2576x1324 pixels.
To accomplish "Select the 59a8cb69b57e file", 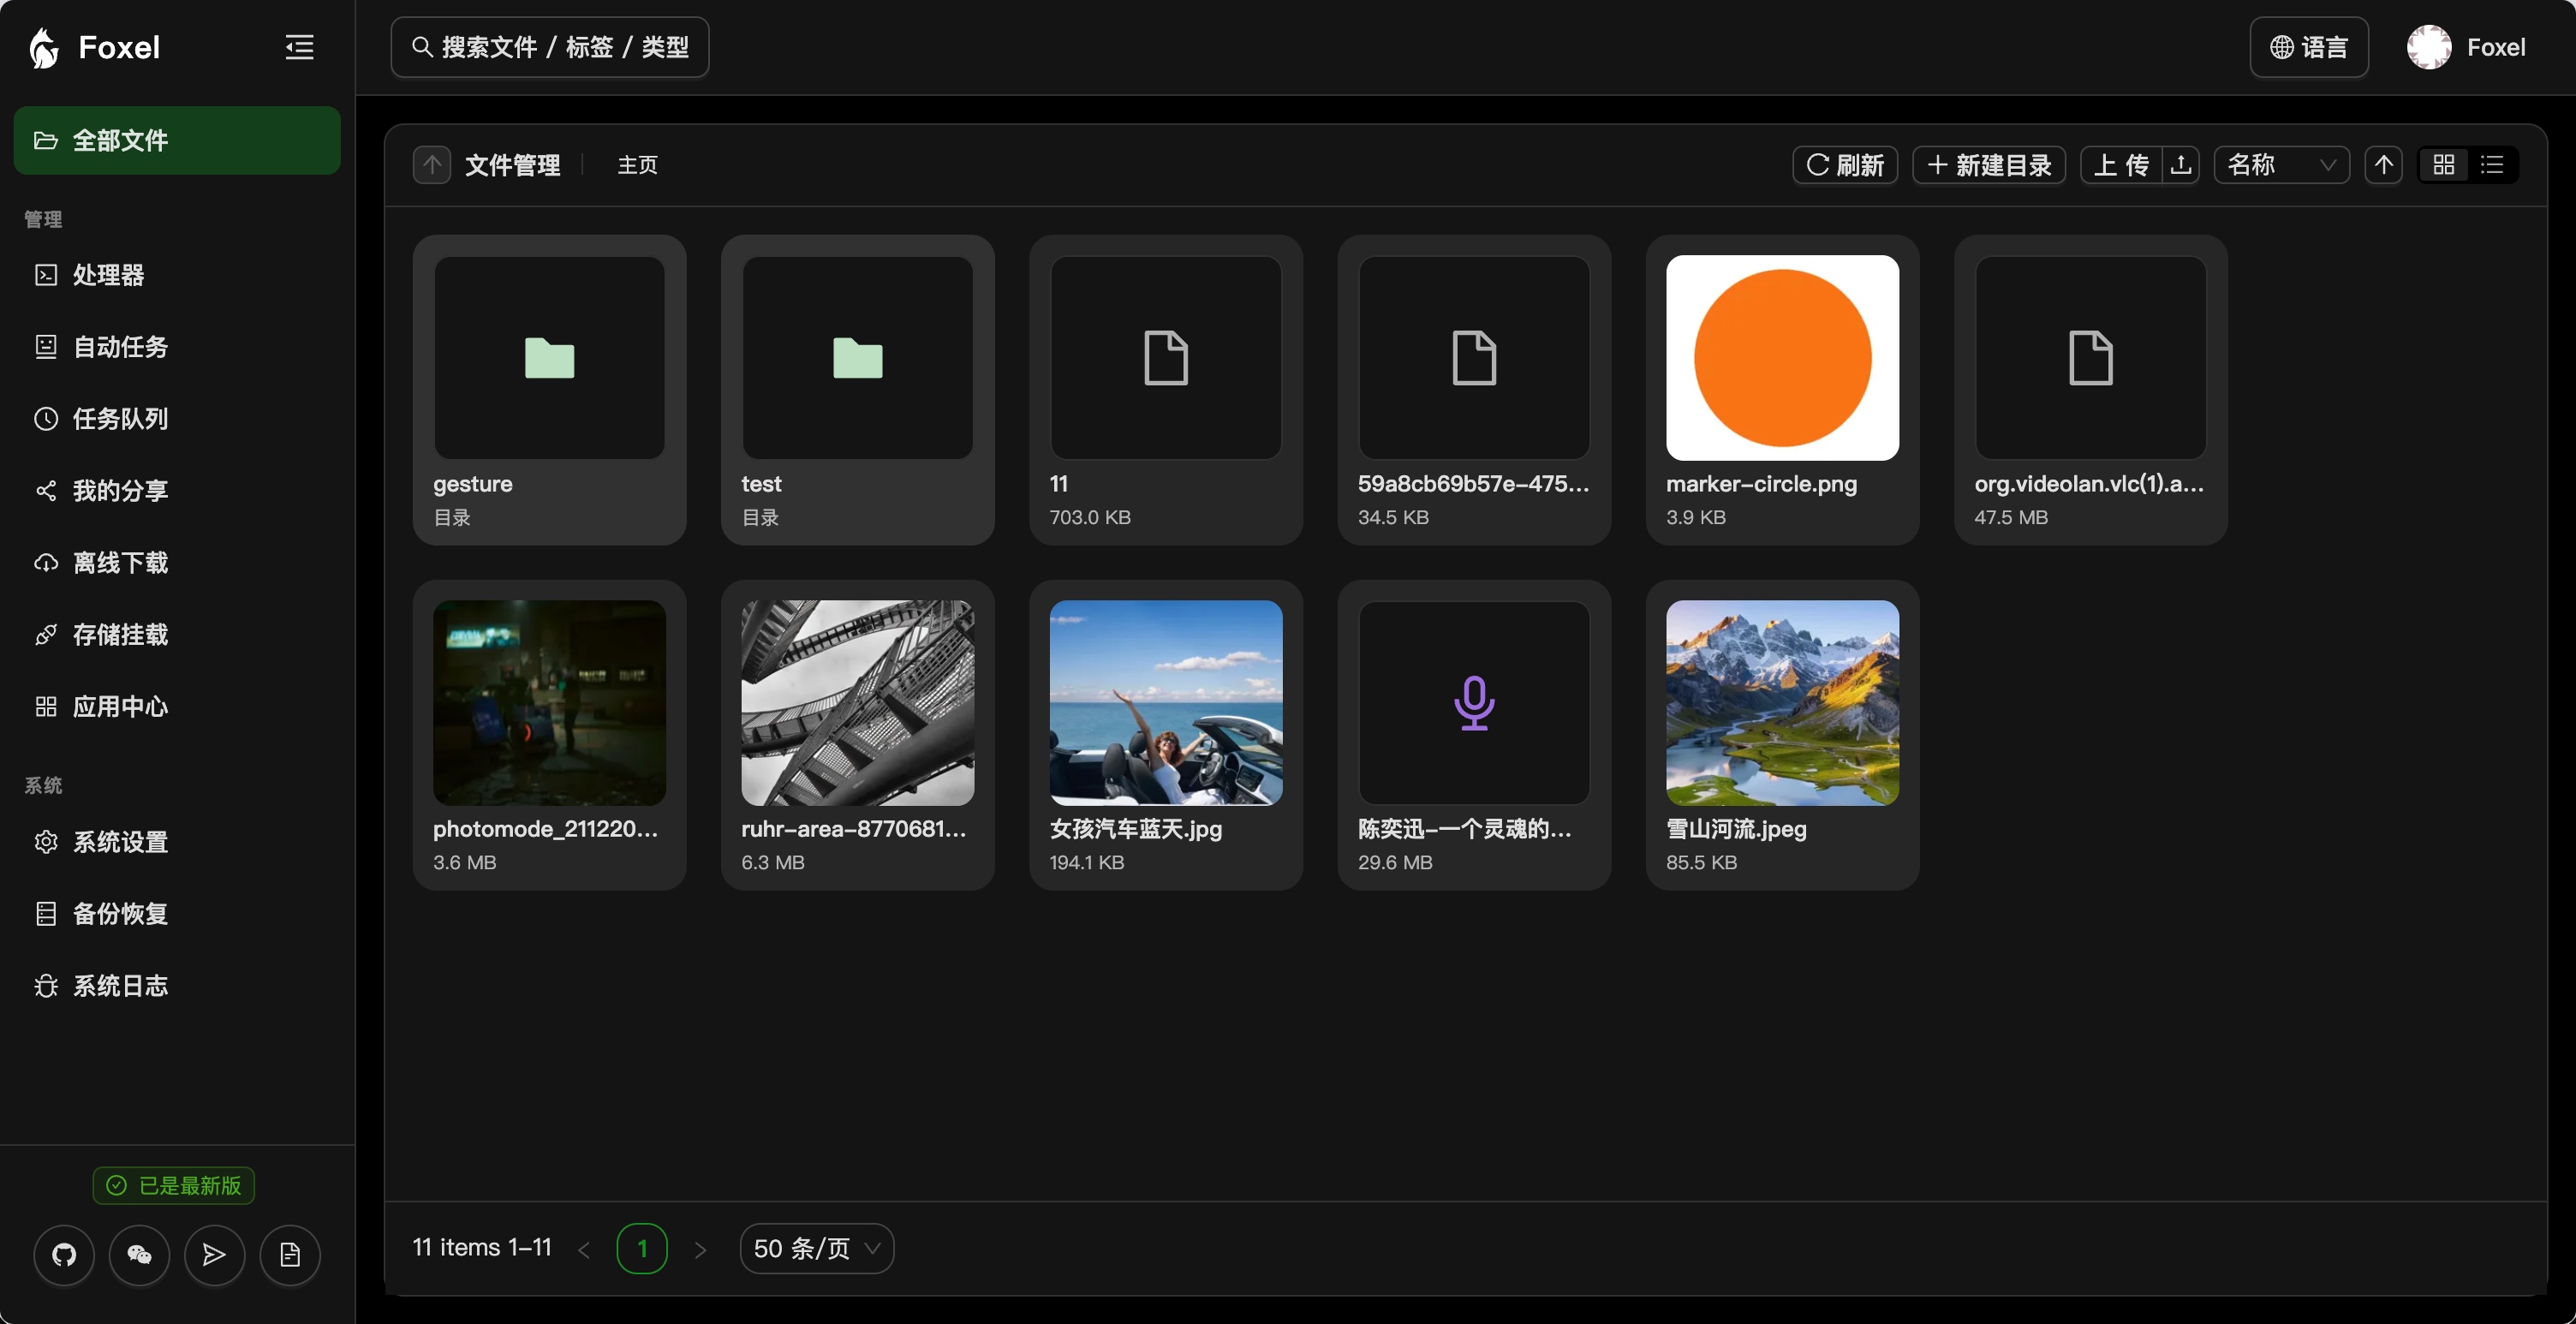I will [x=1474, y=390].
